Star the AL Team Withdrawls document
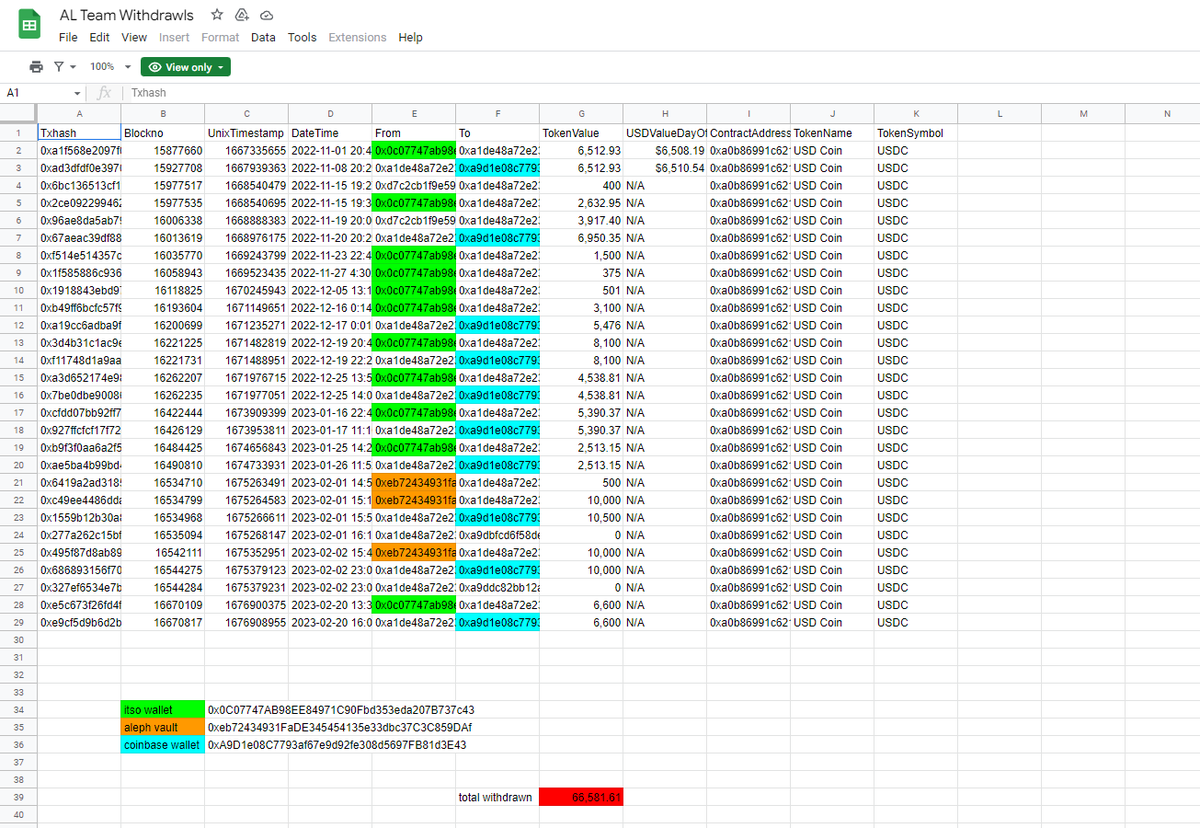This screenshot has height=828, width=1200. pos(217,15)
